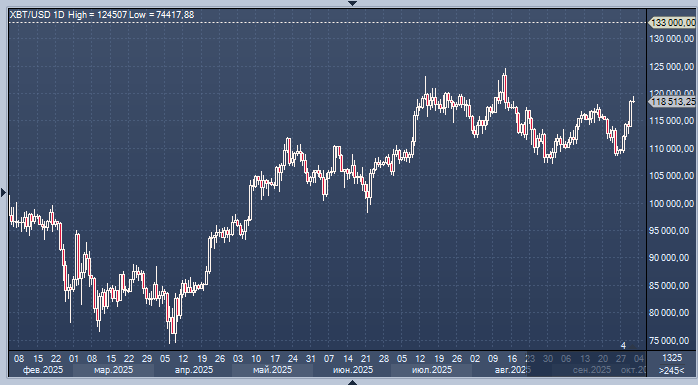
Task: Click the bottom panel collapse arrow
Action: pyautogui.click(x=353, y=382)
